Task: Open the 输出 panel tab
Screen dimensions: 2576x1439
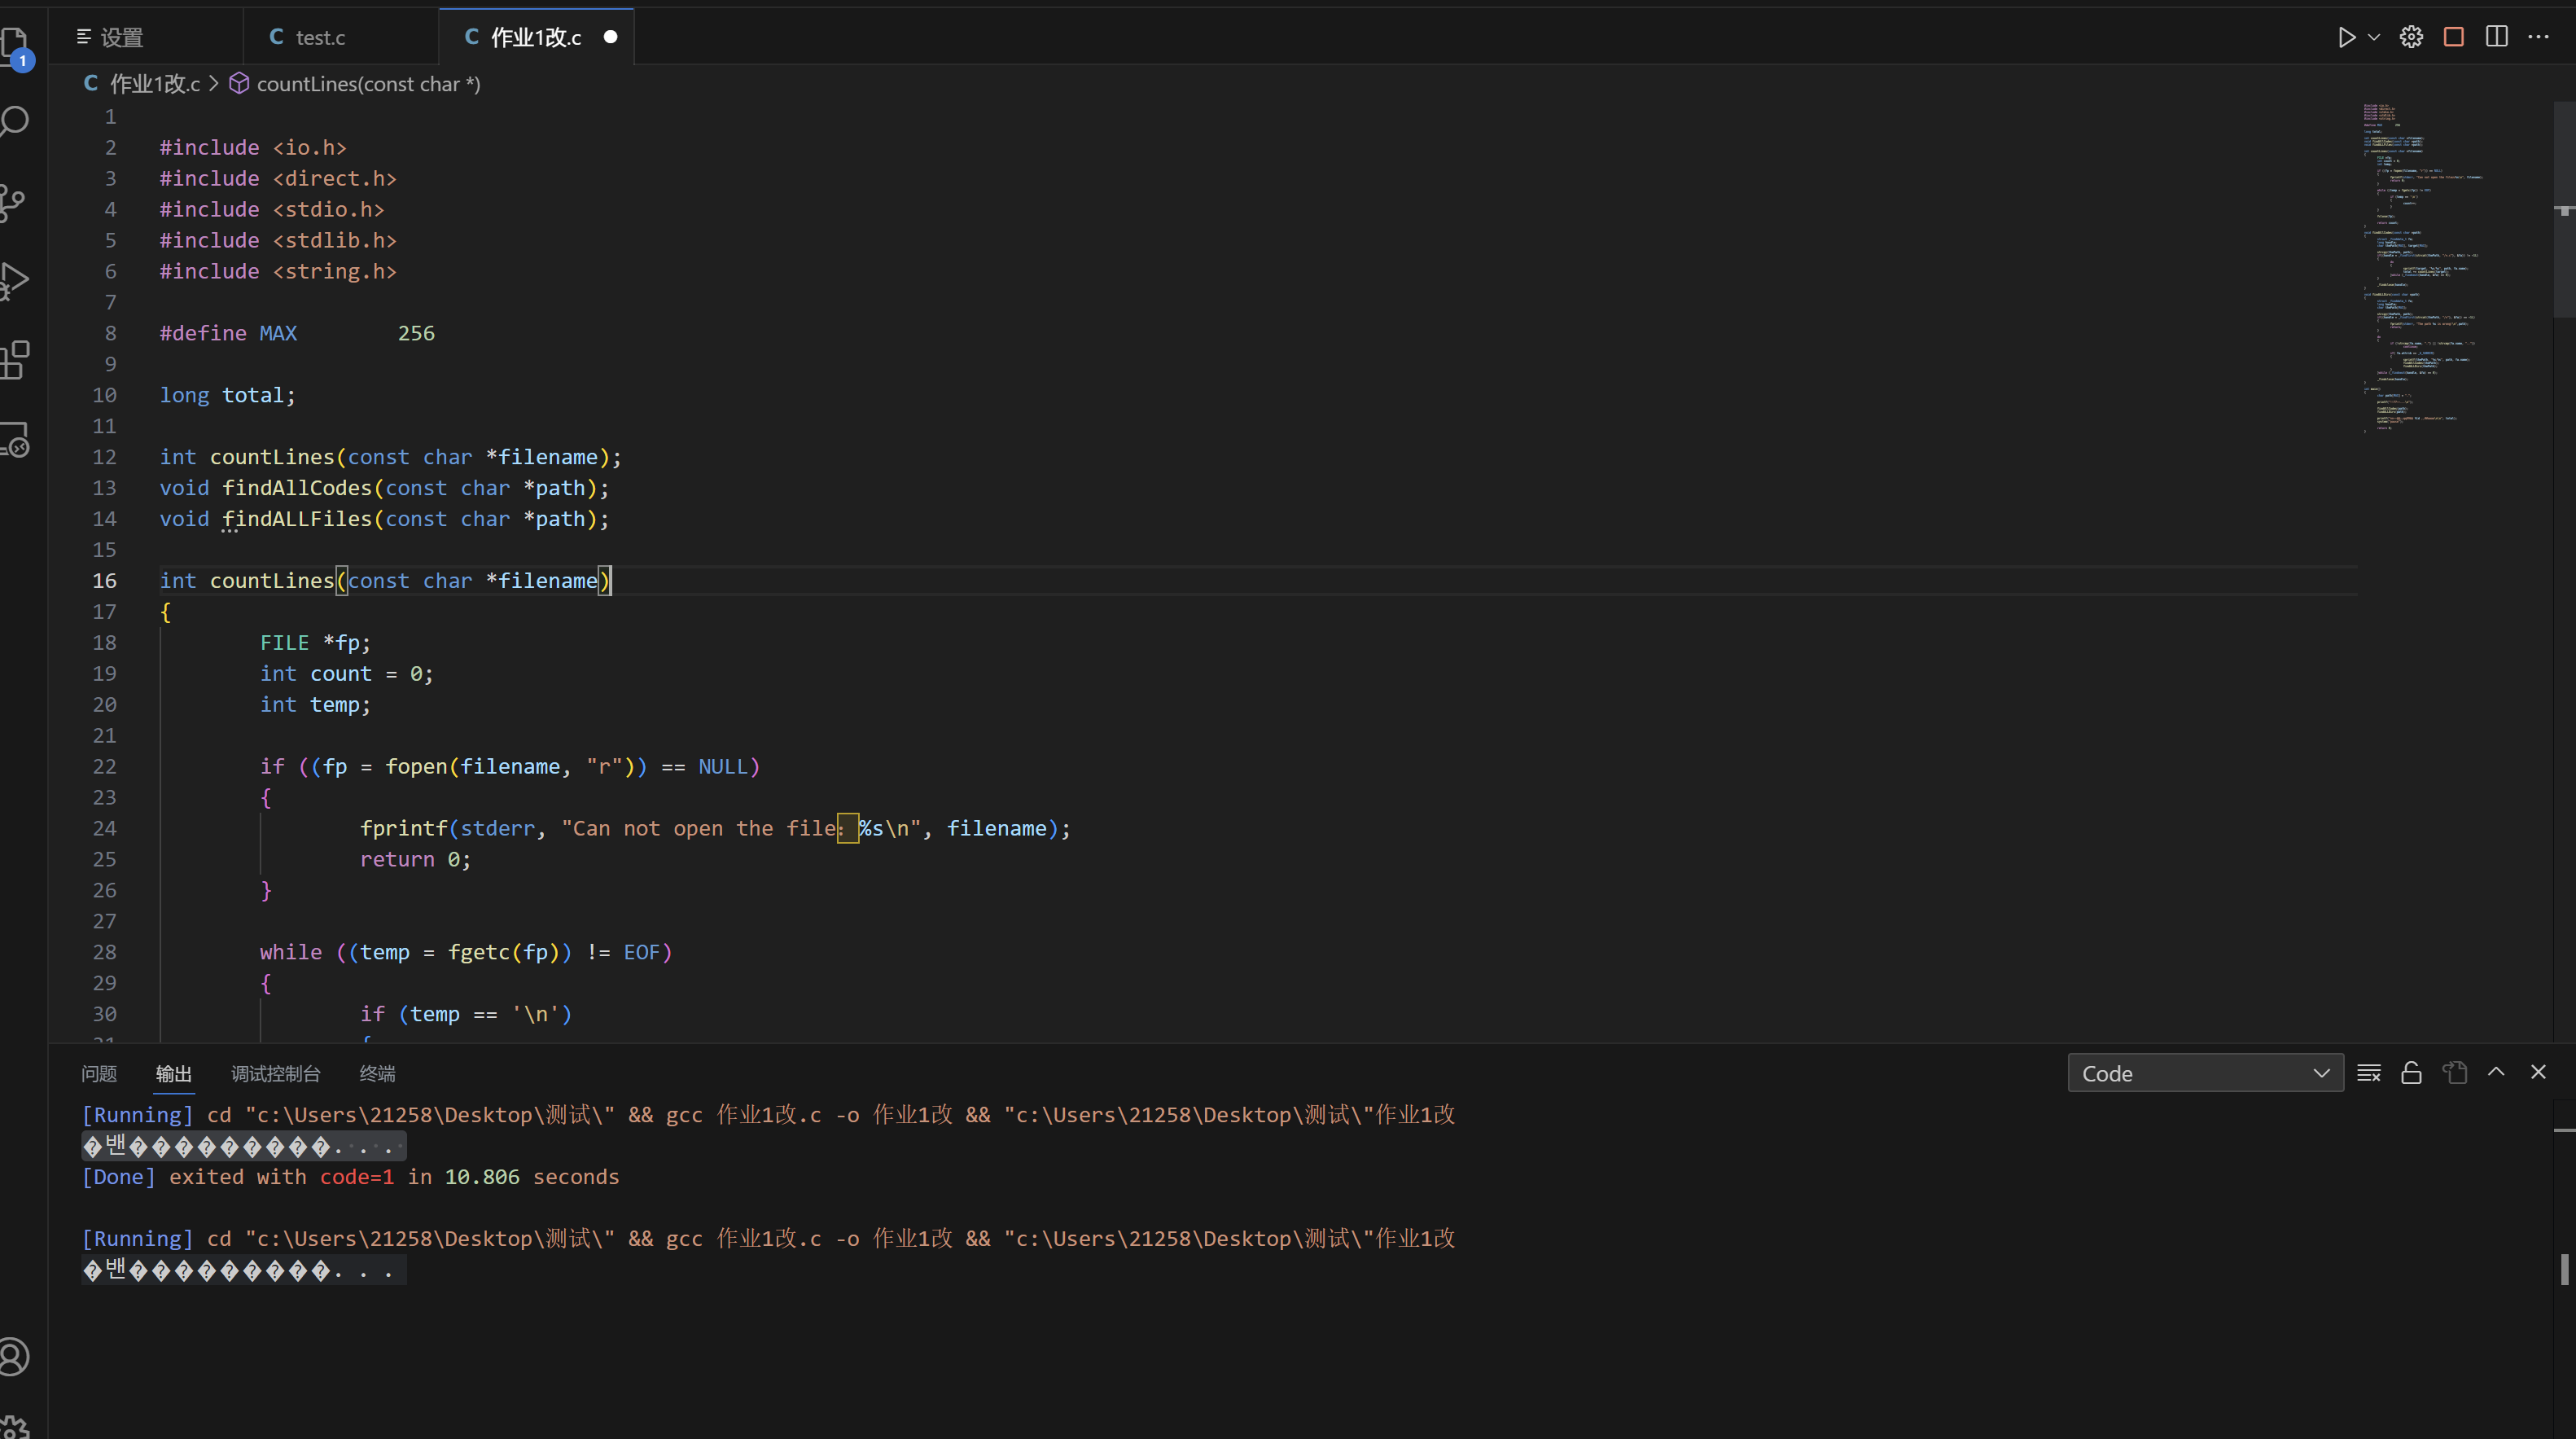Action: [x=174, y=1073]
